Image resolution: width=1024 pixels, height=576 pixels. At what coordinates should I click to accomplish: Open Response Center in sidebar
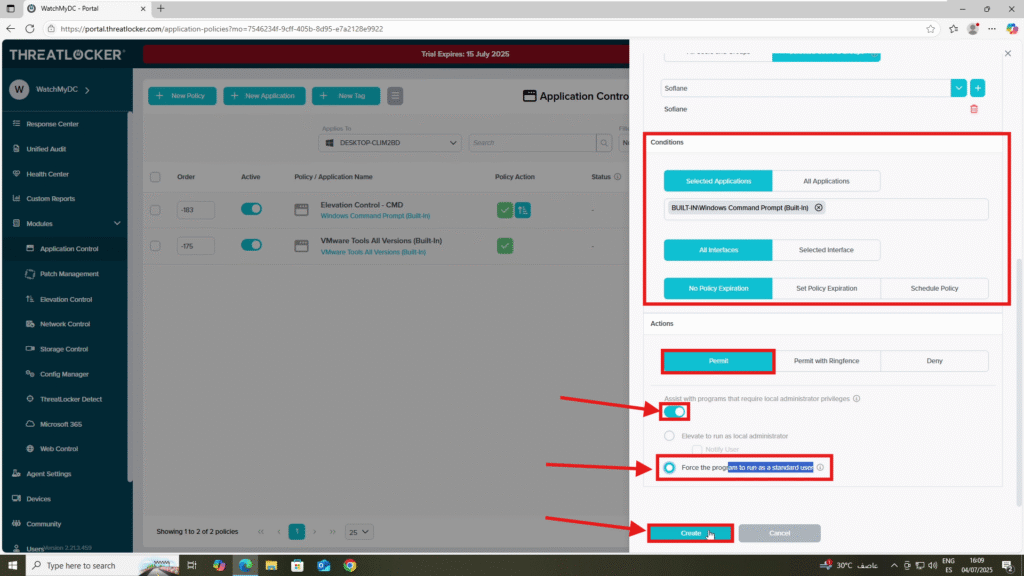[52, 124]
